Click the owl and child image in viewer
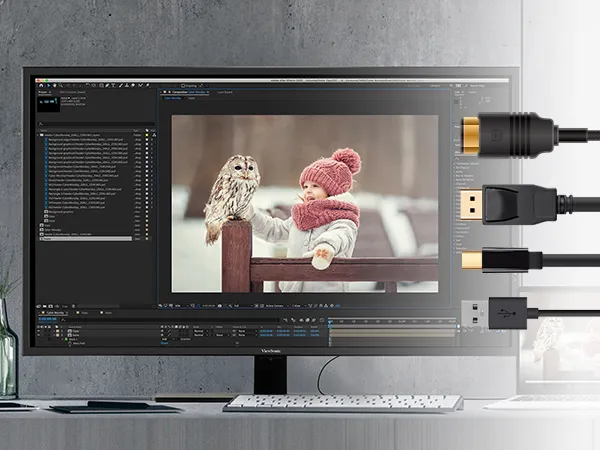 click(305, 204)
